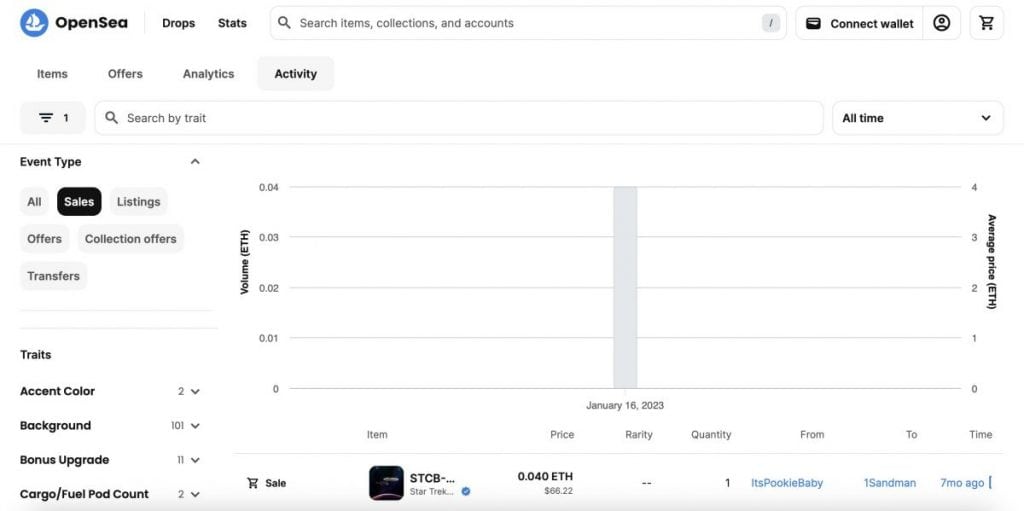Click the sale cart icon in activity row
This screenshot has height=511, width=1024.
[x=252, y=483]
